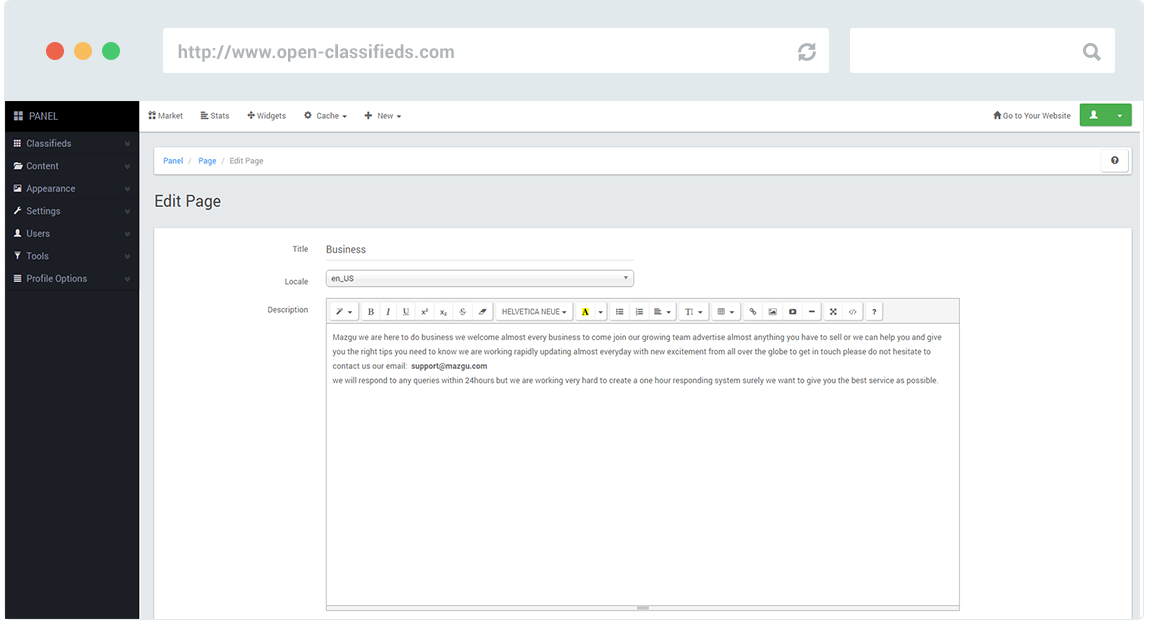Insert an unordered bullet list
The height and width of the screenshot is (620, 1150).
click(620, 312)
